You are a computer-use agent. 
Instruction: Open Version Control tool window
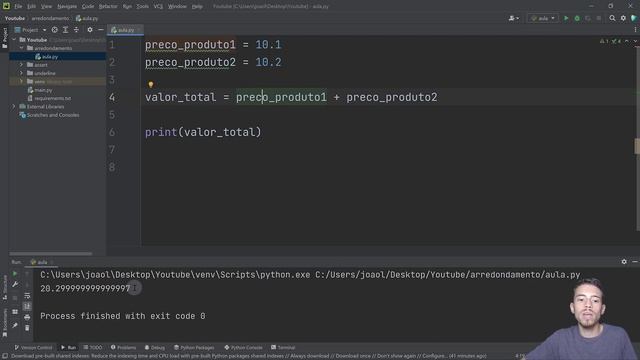[33, 347]
